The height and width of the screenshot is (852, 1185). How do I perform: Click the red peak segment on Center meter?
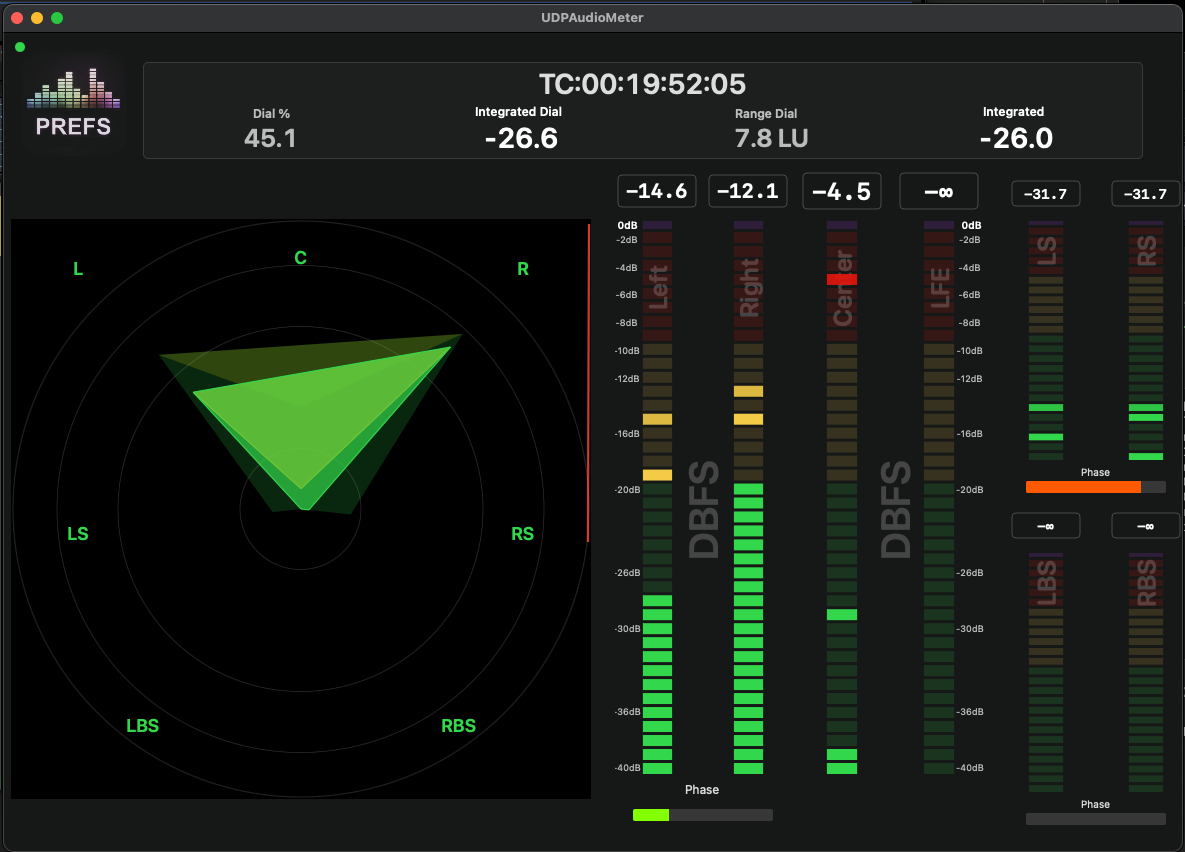(842, 279)
